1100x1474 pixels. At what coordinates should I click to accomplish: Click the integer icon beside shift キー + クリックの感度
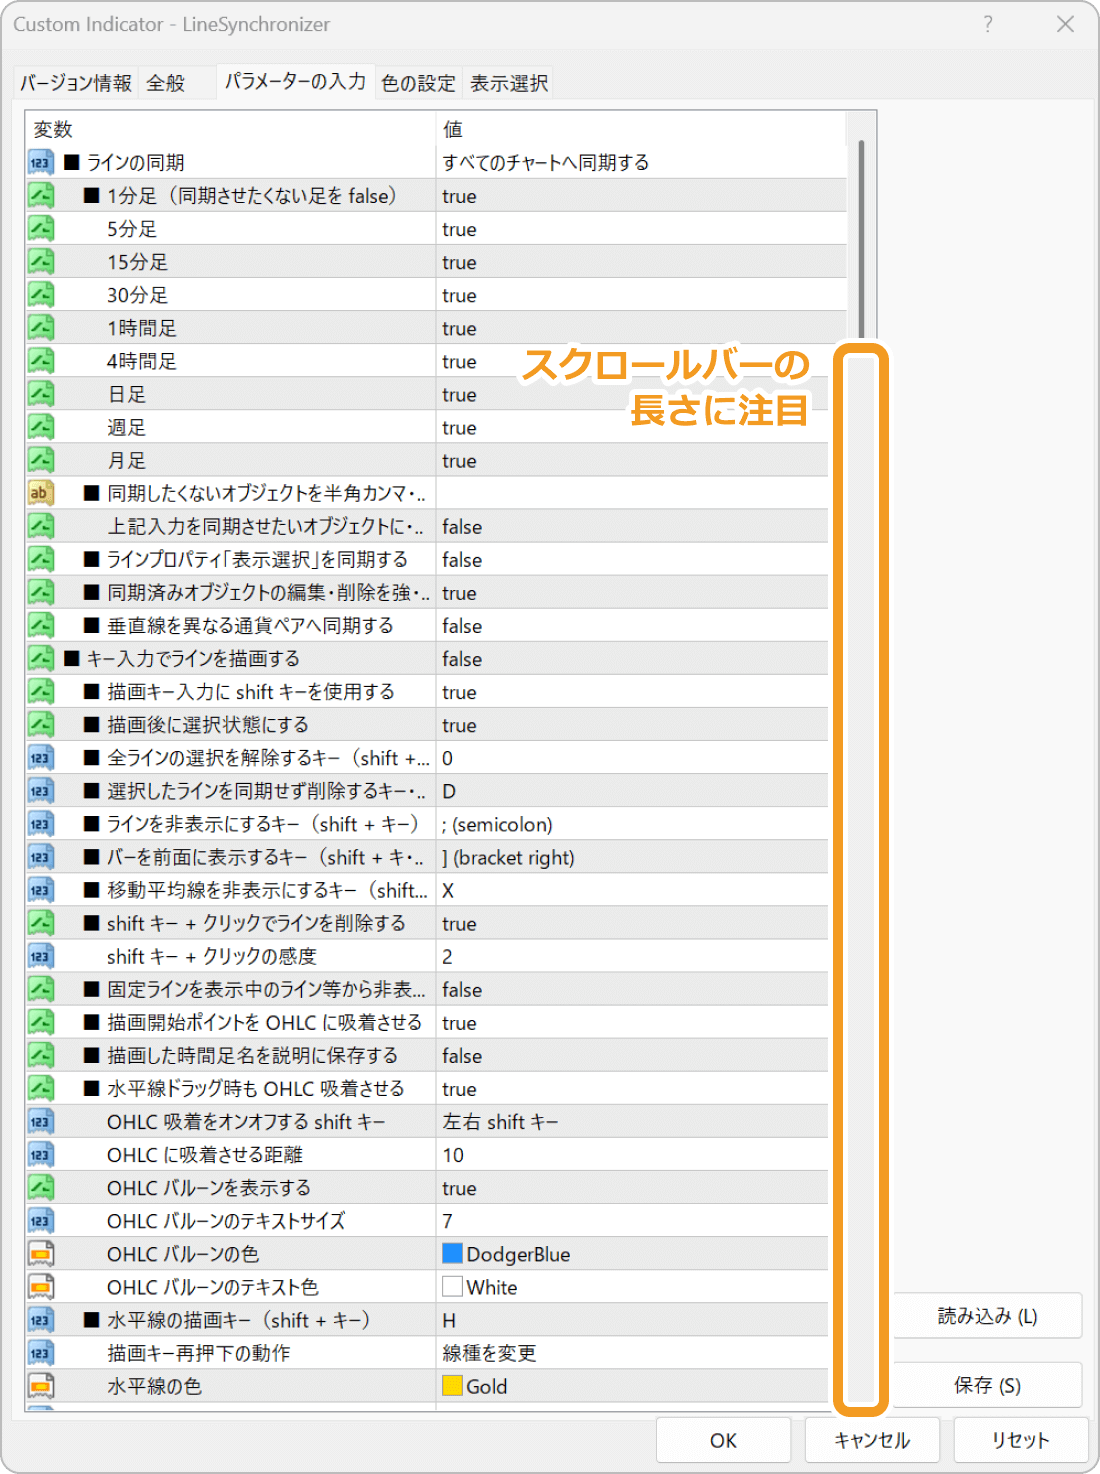tap(40, 955)
